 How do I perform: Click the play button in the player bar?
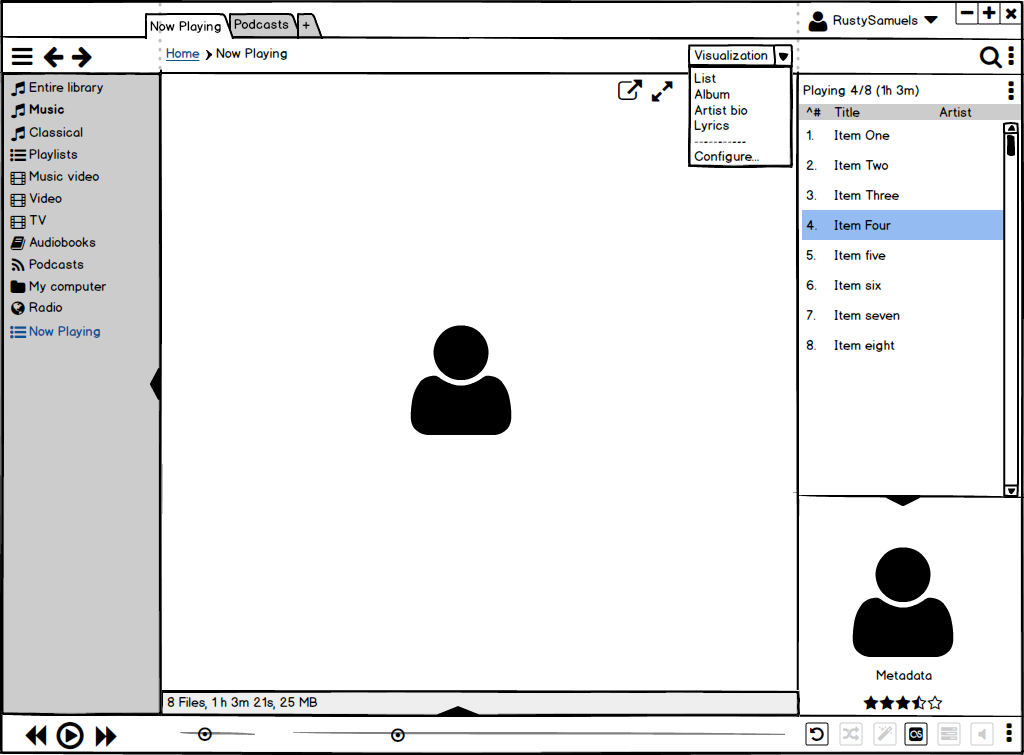(x=69, y=736)
